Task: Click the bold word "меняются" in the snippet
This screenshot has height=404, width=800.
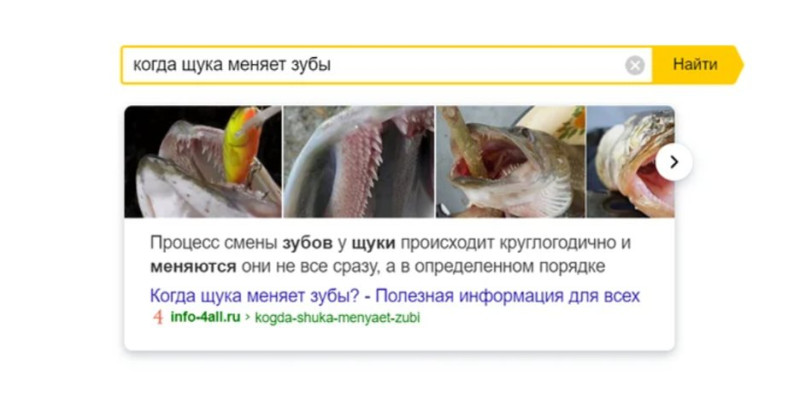Action: [x=193, y=266]
